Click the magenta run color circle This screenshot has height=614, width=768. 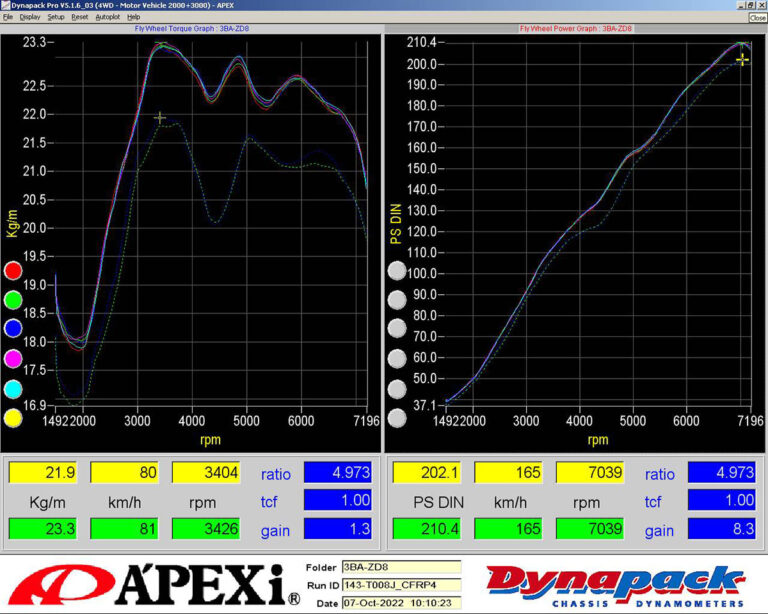pos(14,359)
